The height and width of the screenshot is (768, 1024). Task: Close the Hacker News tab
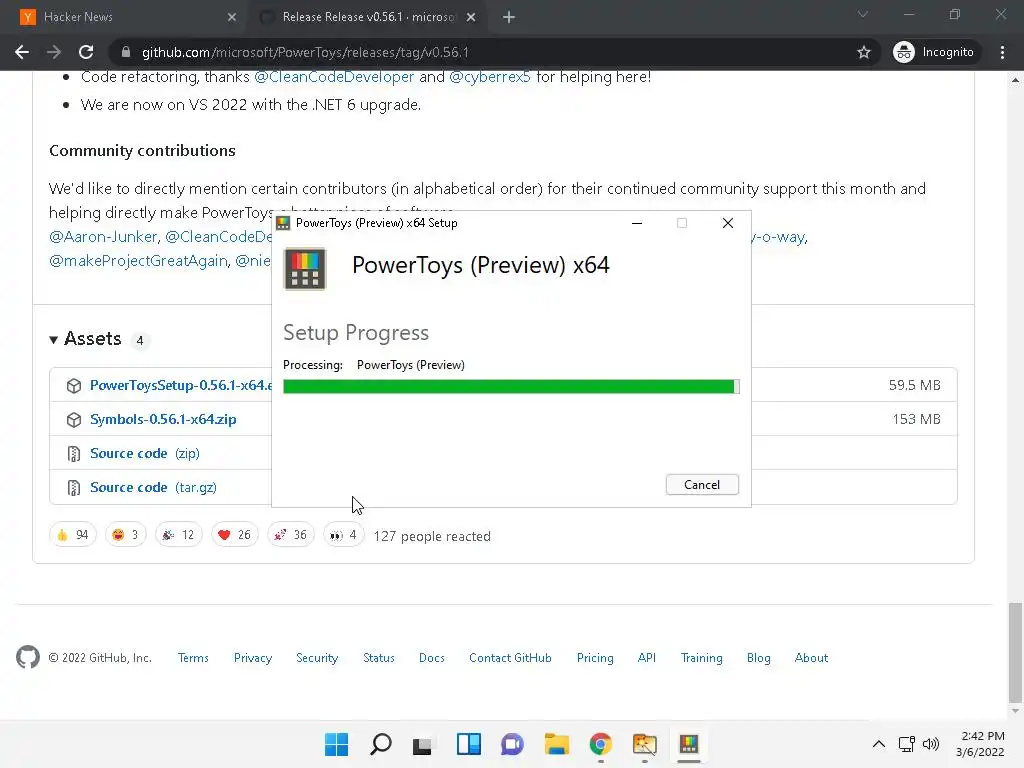232,17
